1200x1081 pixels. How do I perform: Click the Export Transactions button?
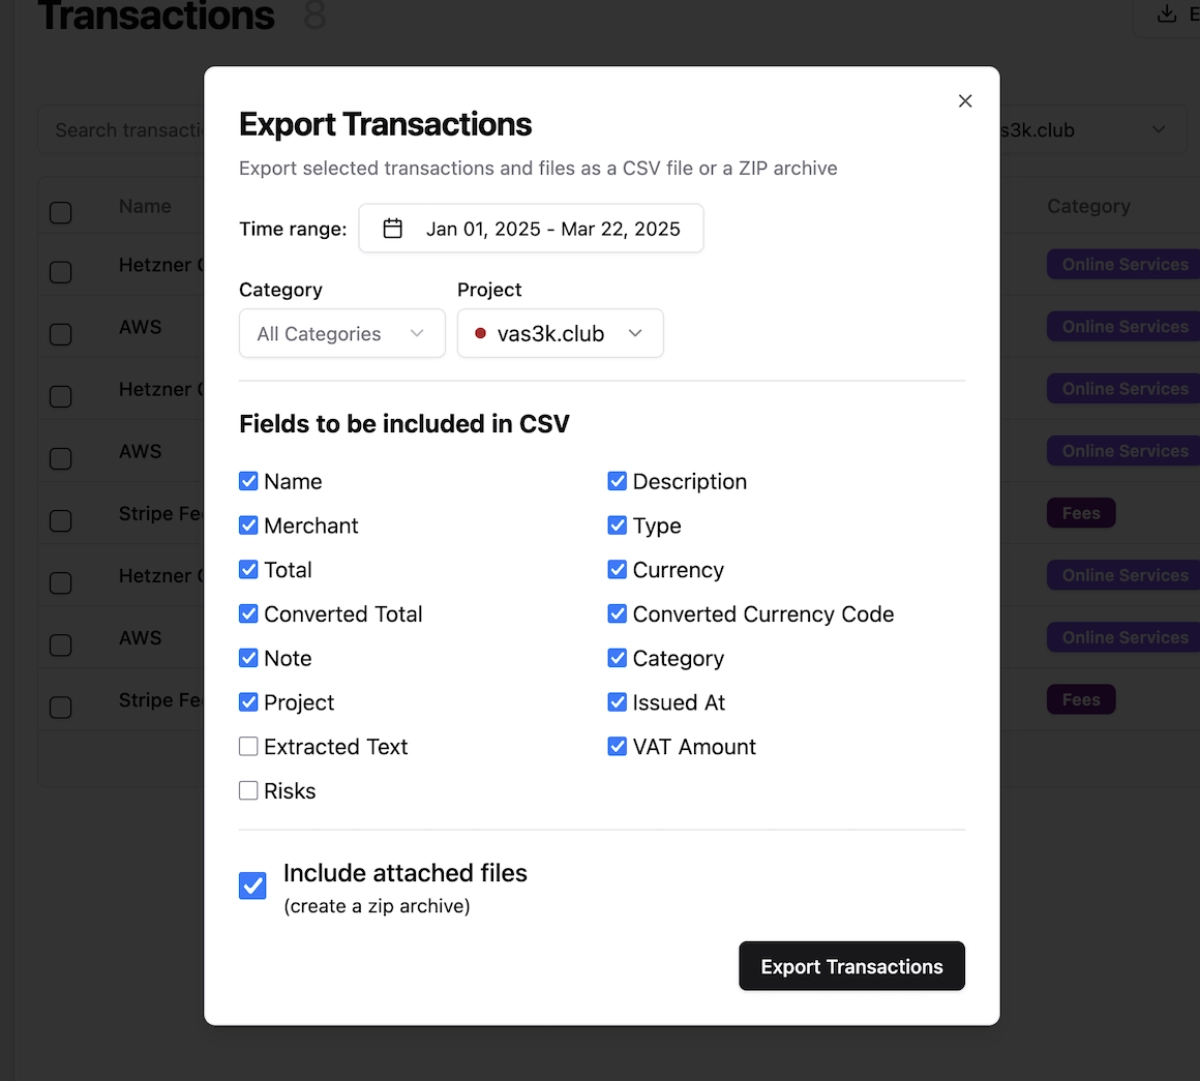(x=851, y=966)
